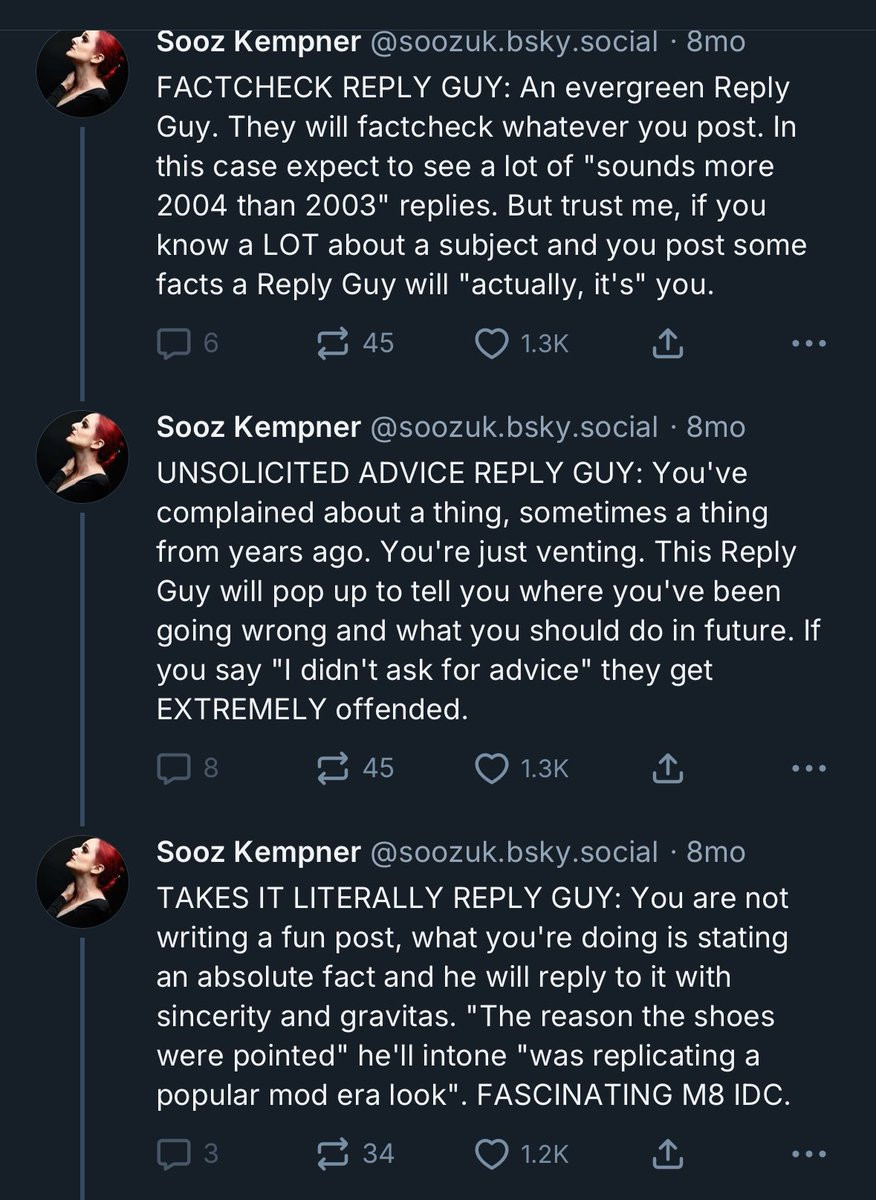876x1200 pixels.
Task: Click @soozuk.bsky.social handle on UNSOLICITED ADVICE post
Action: pos(514,428)
